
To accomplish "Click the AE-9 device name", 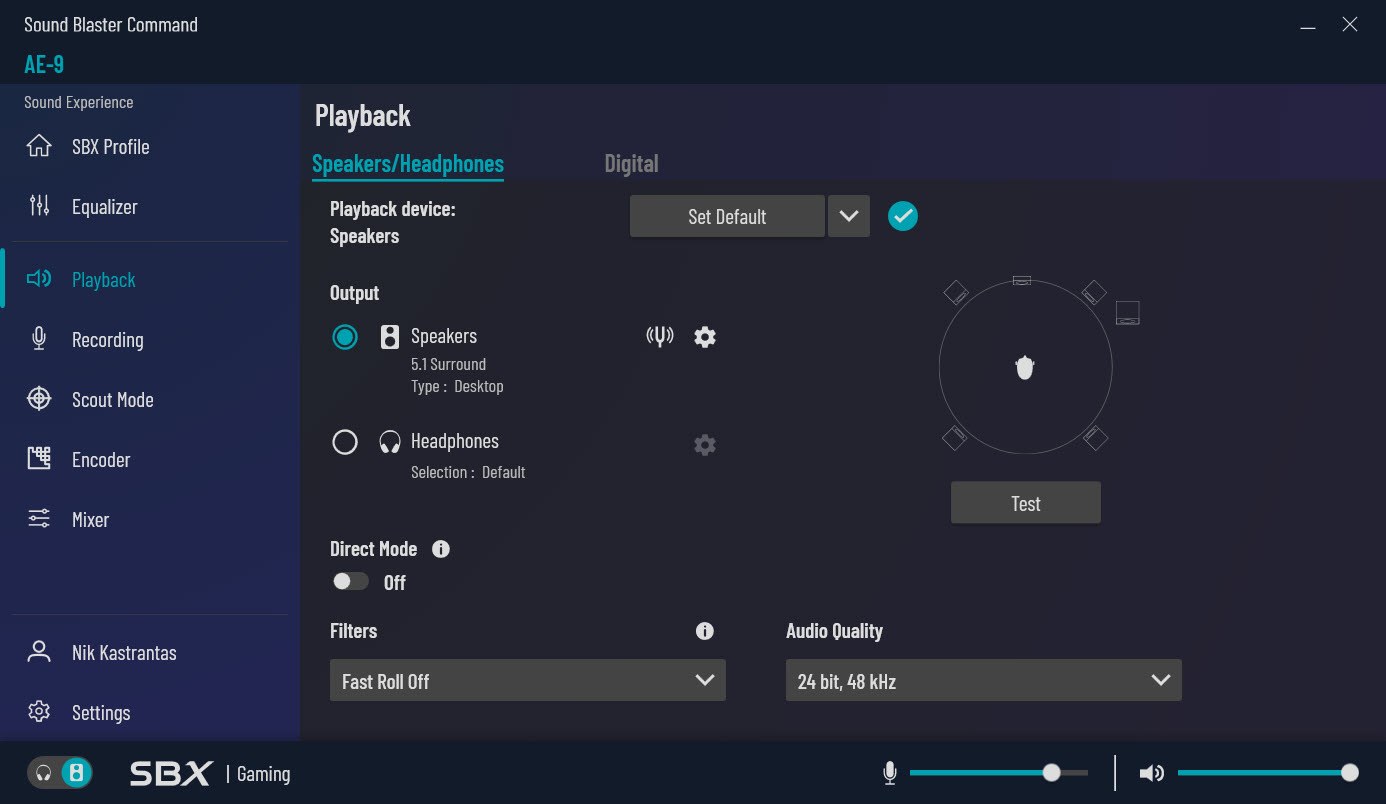I will coord(44,64).
